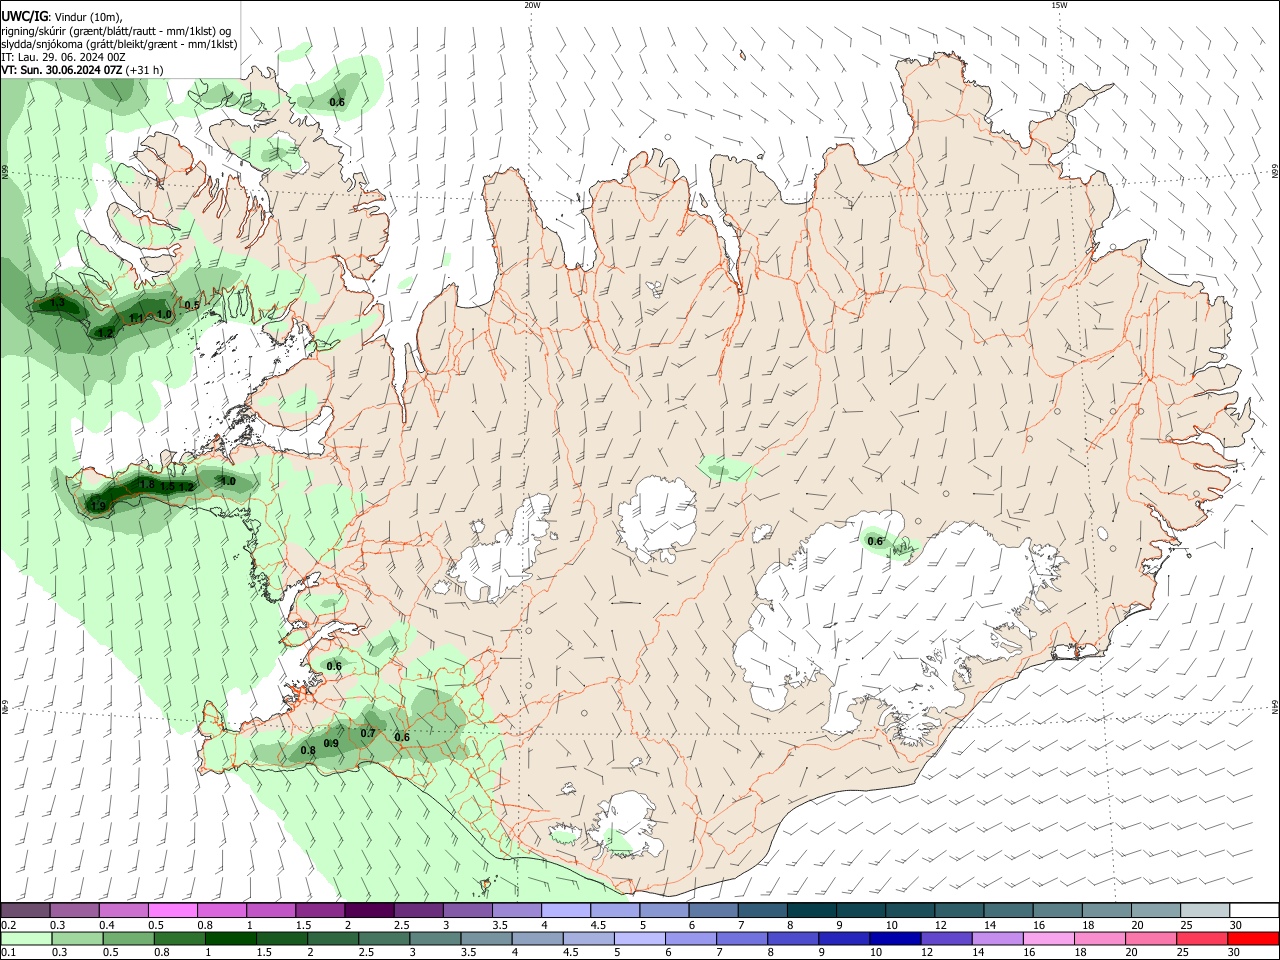Click the '0.9' precipitation value on the map
Screen dimensions: 1280x960
click(332, 743)
